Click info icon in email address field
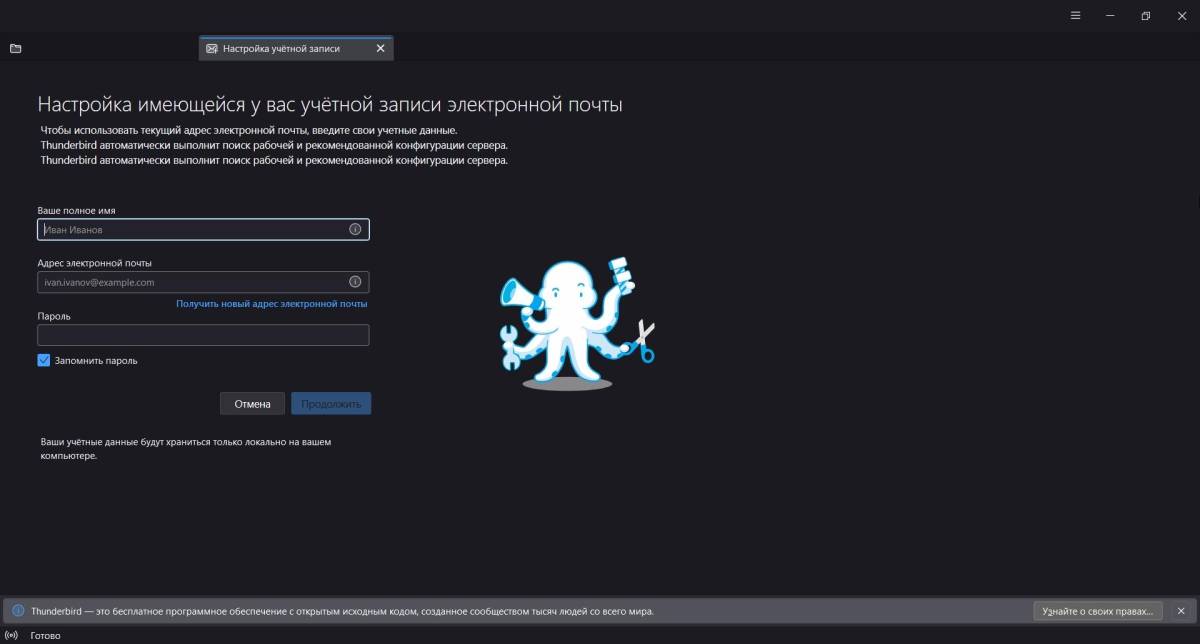 pos(355,282)
